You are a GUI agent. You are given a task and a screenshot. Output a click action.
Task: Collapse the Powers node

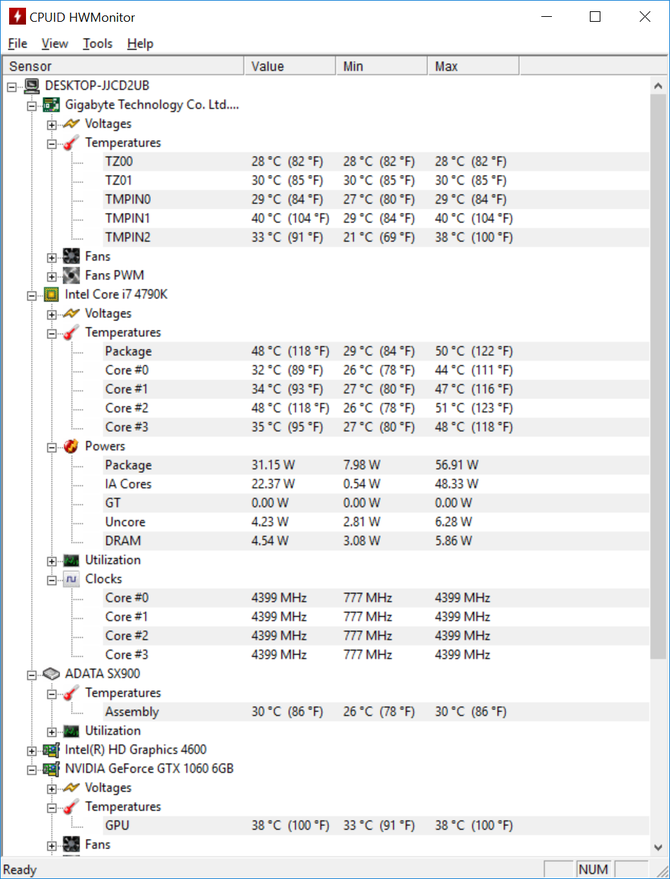coord(52,447)
